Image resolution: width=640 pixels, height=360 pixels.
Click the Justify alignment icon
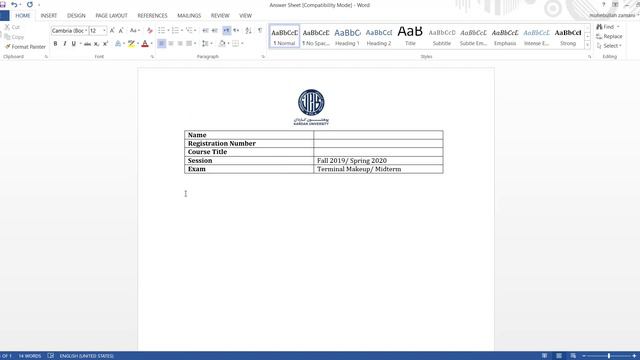click(x=189, y=44)
